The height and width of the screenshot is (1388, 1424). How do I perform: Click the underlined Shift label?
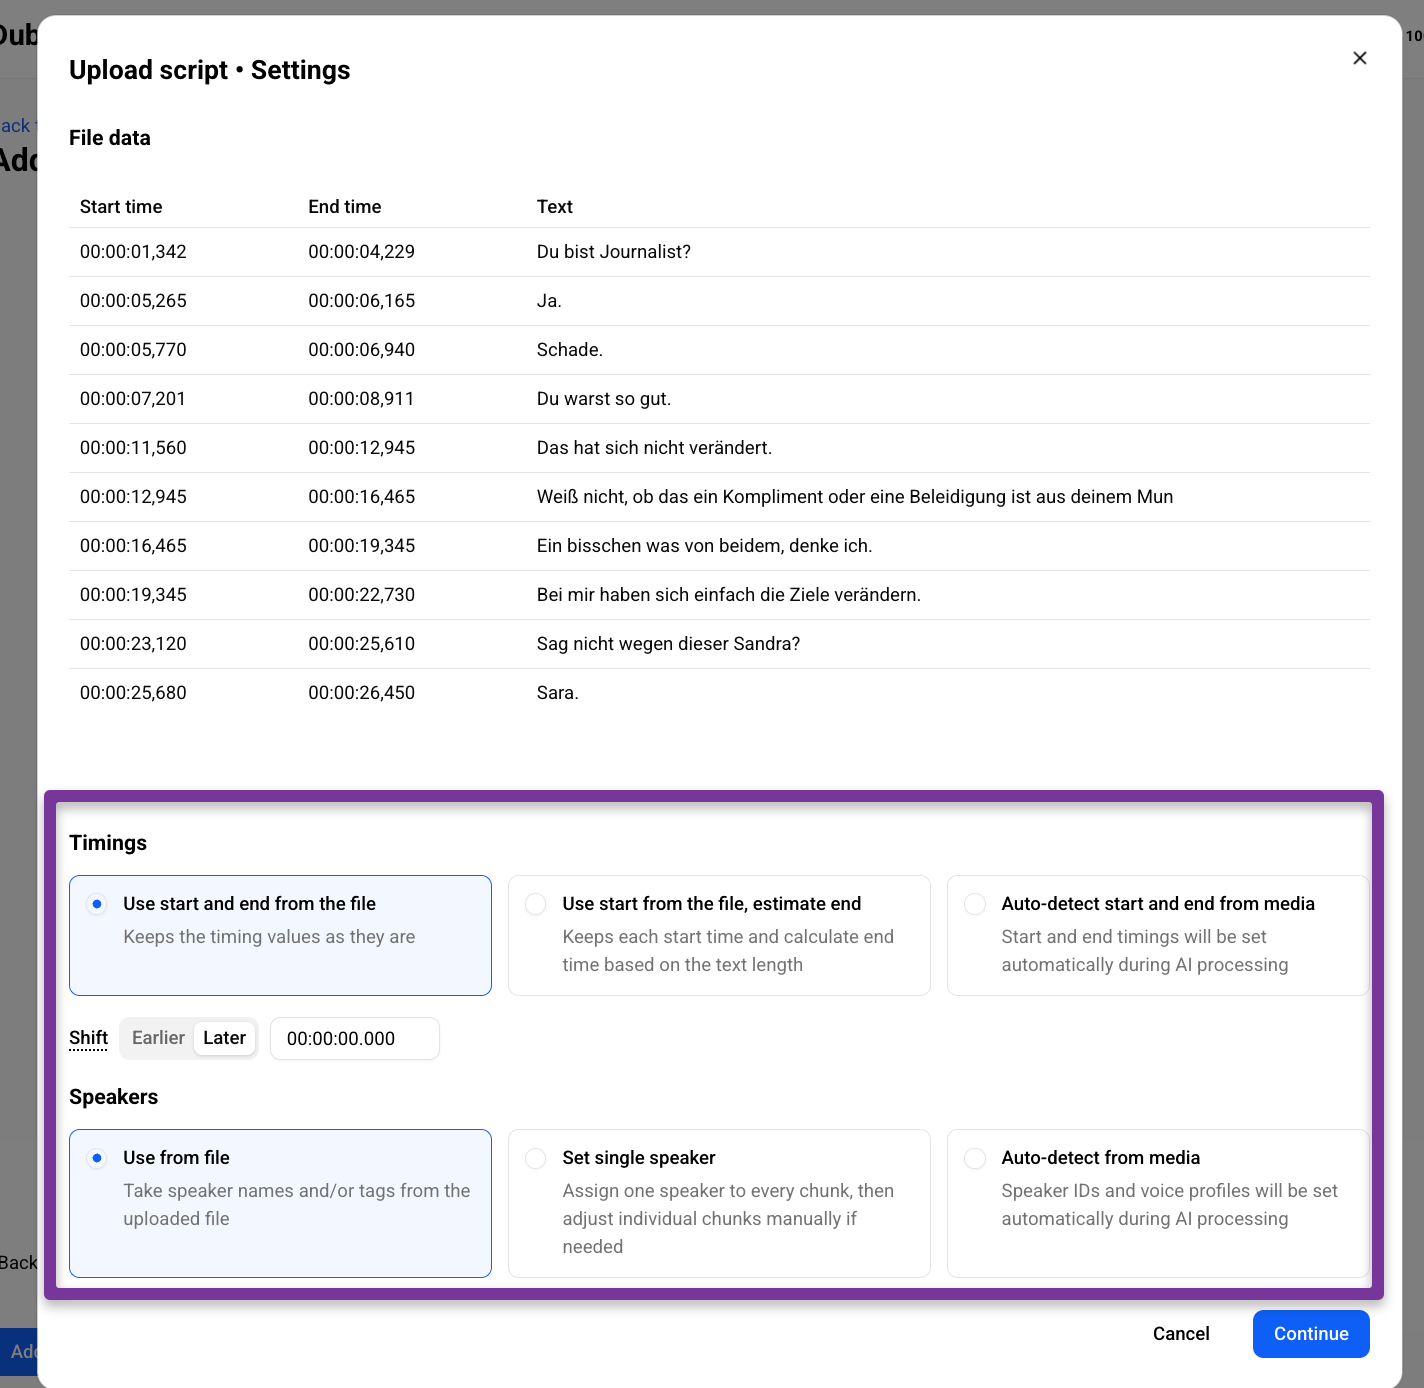click(88, 1038)
